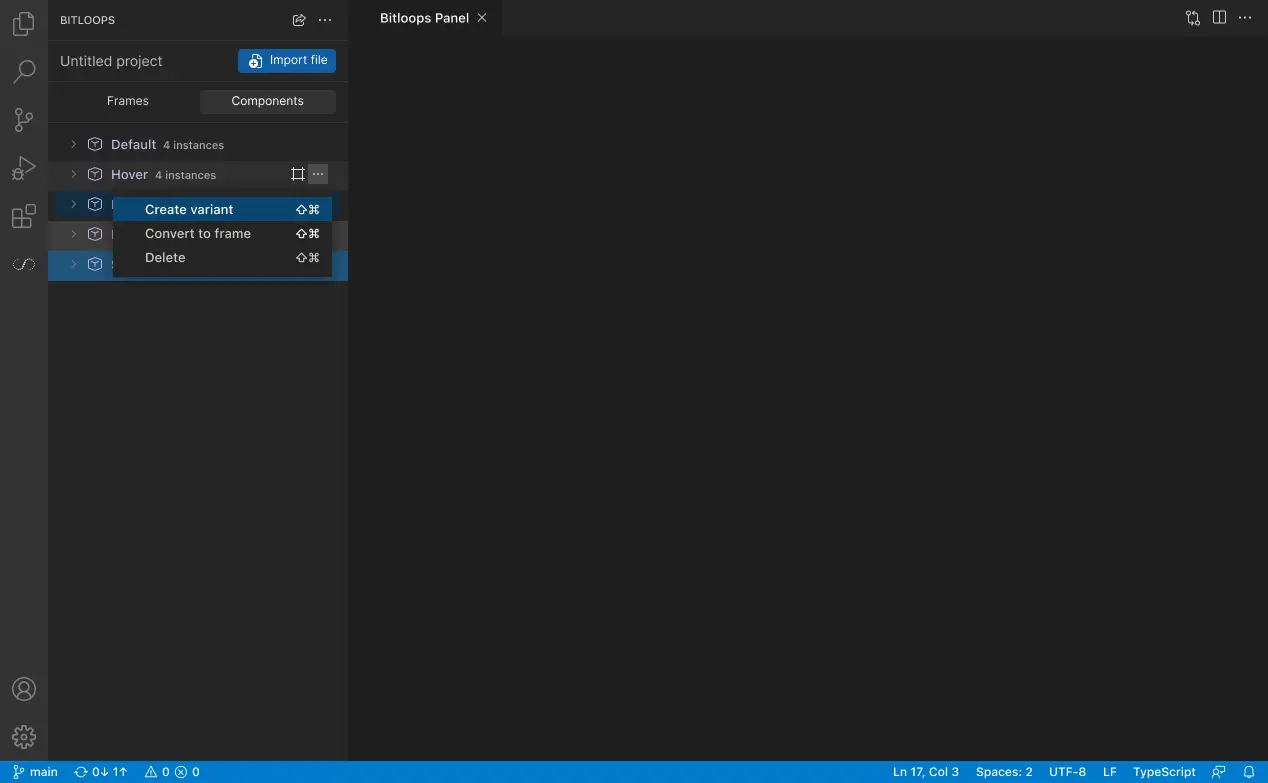1268x783 pixels.
Task: Click the export/share icon in the Bitloops header
Action: tap(298, 19)
